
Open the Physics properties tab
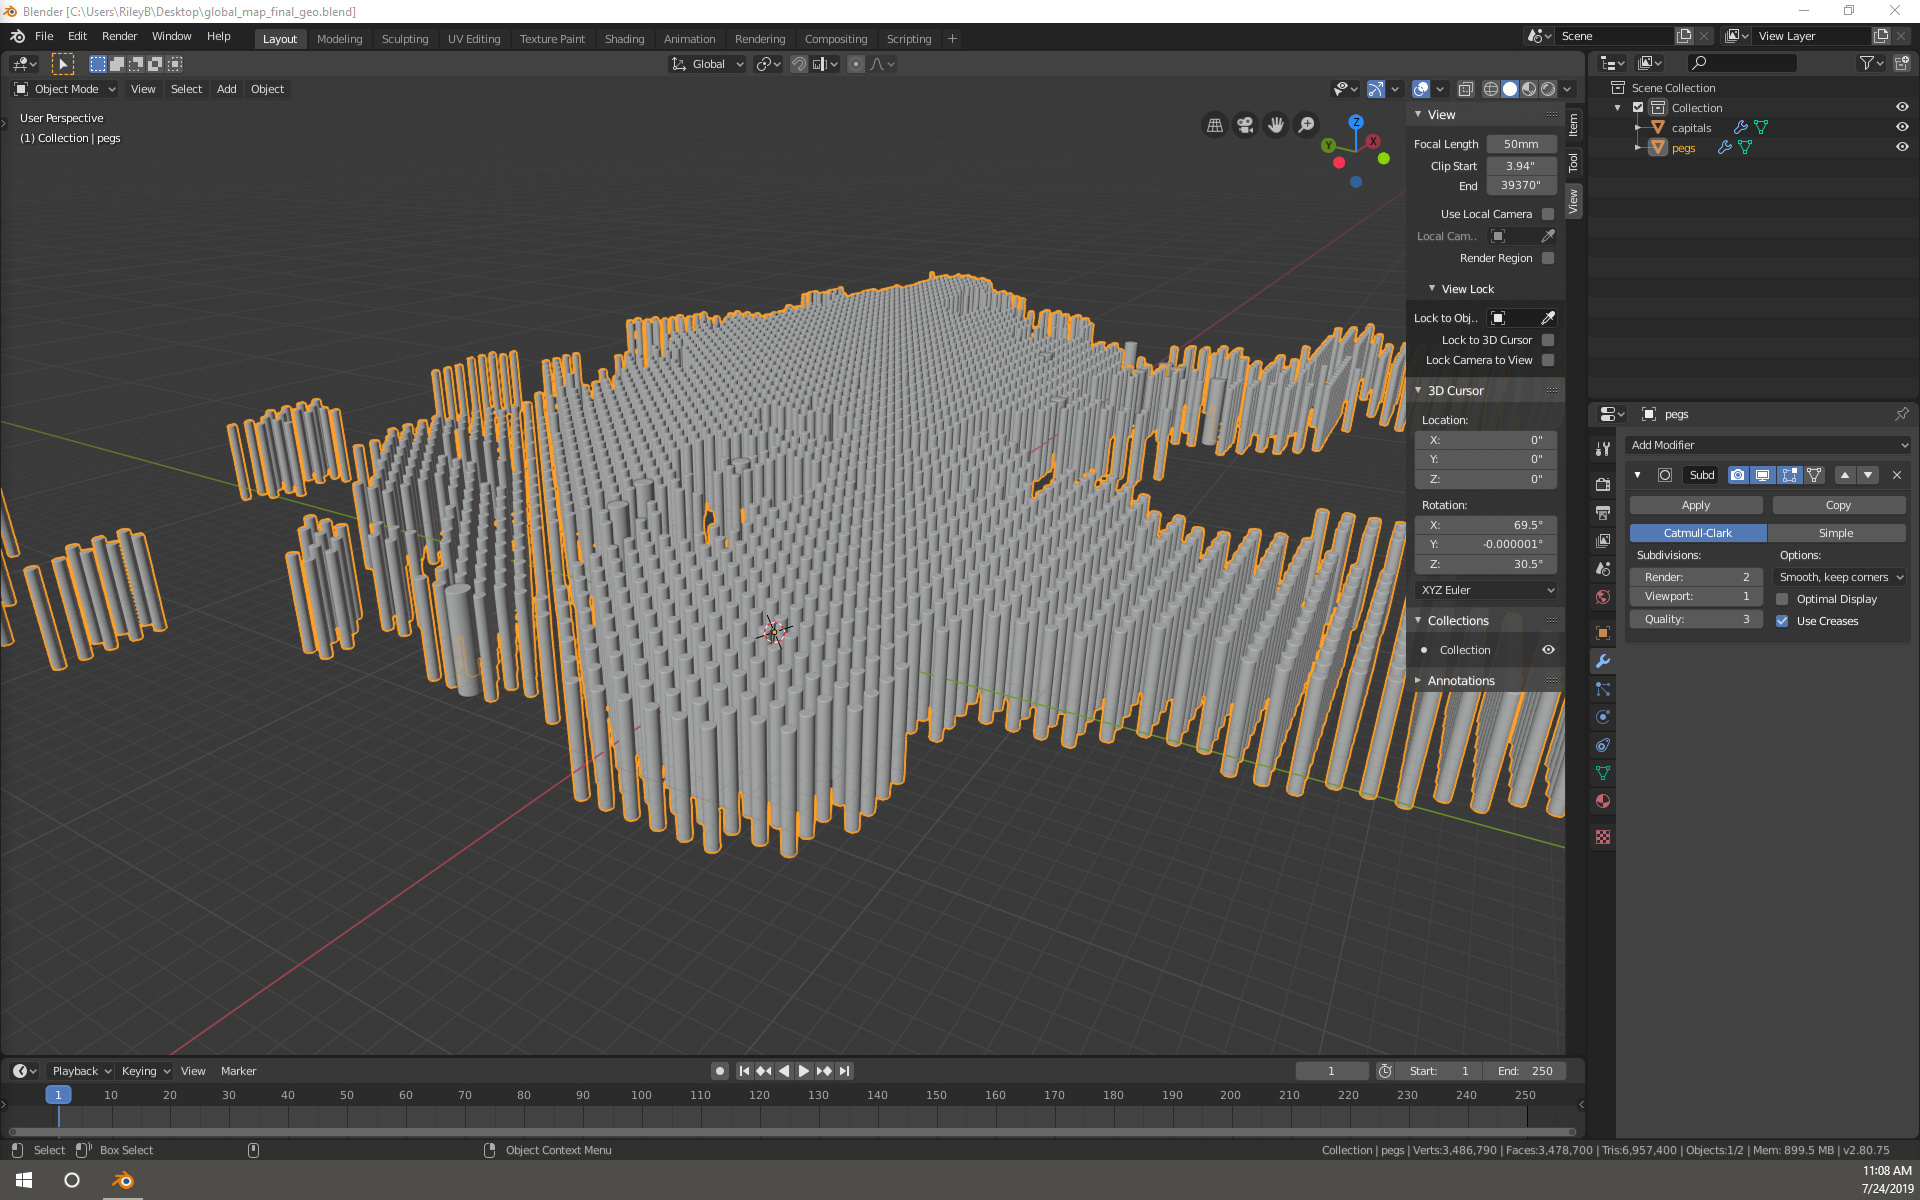tap(1603, 716)
